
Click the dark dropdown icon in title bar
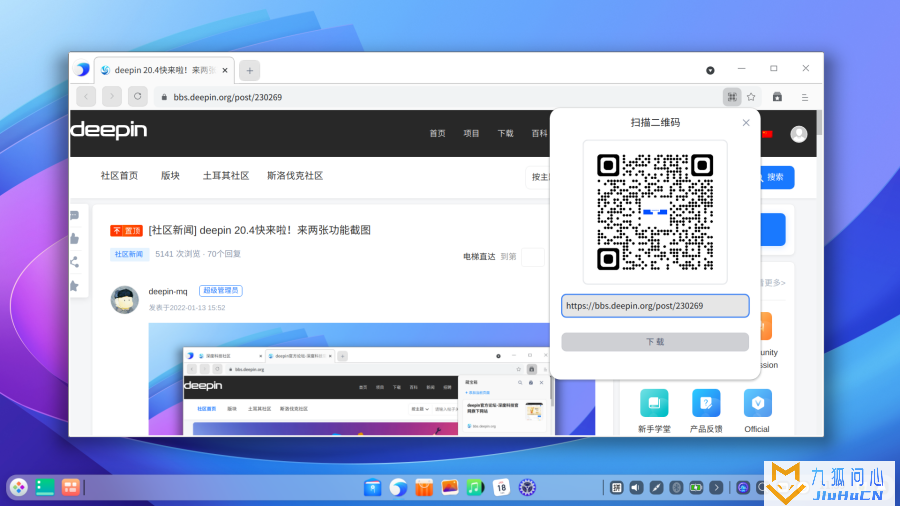(x=710, y=70)
